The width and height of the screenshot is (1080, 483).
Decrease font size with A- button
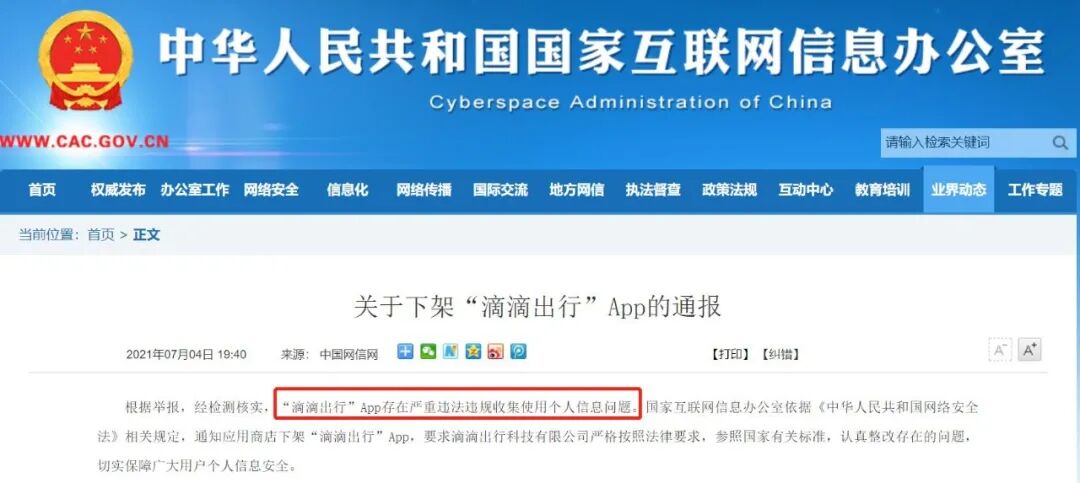[1000, 350]
